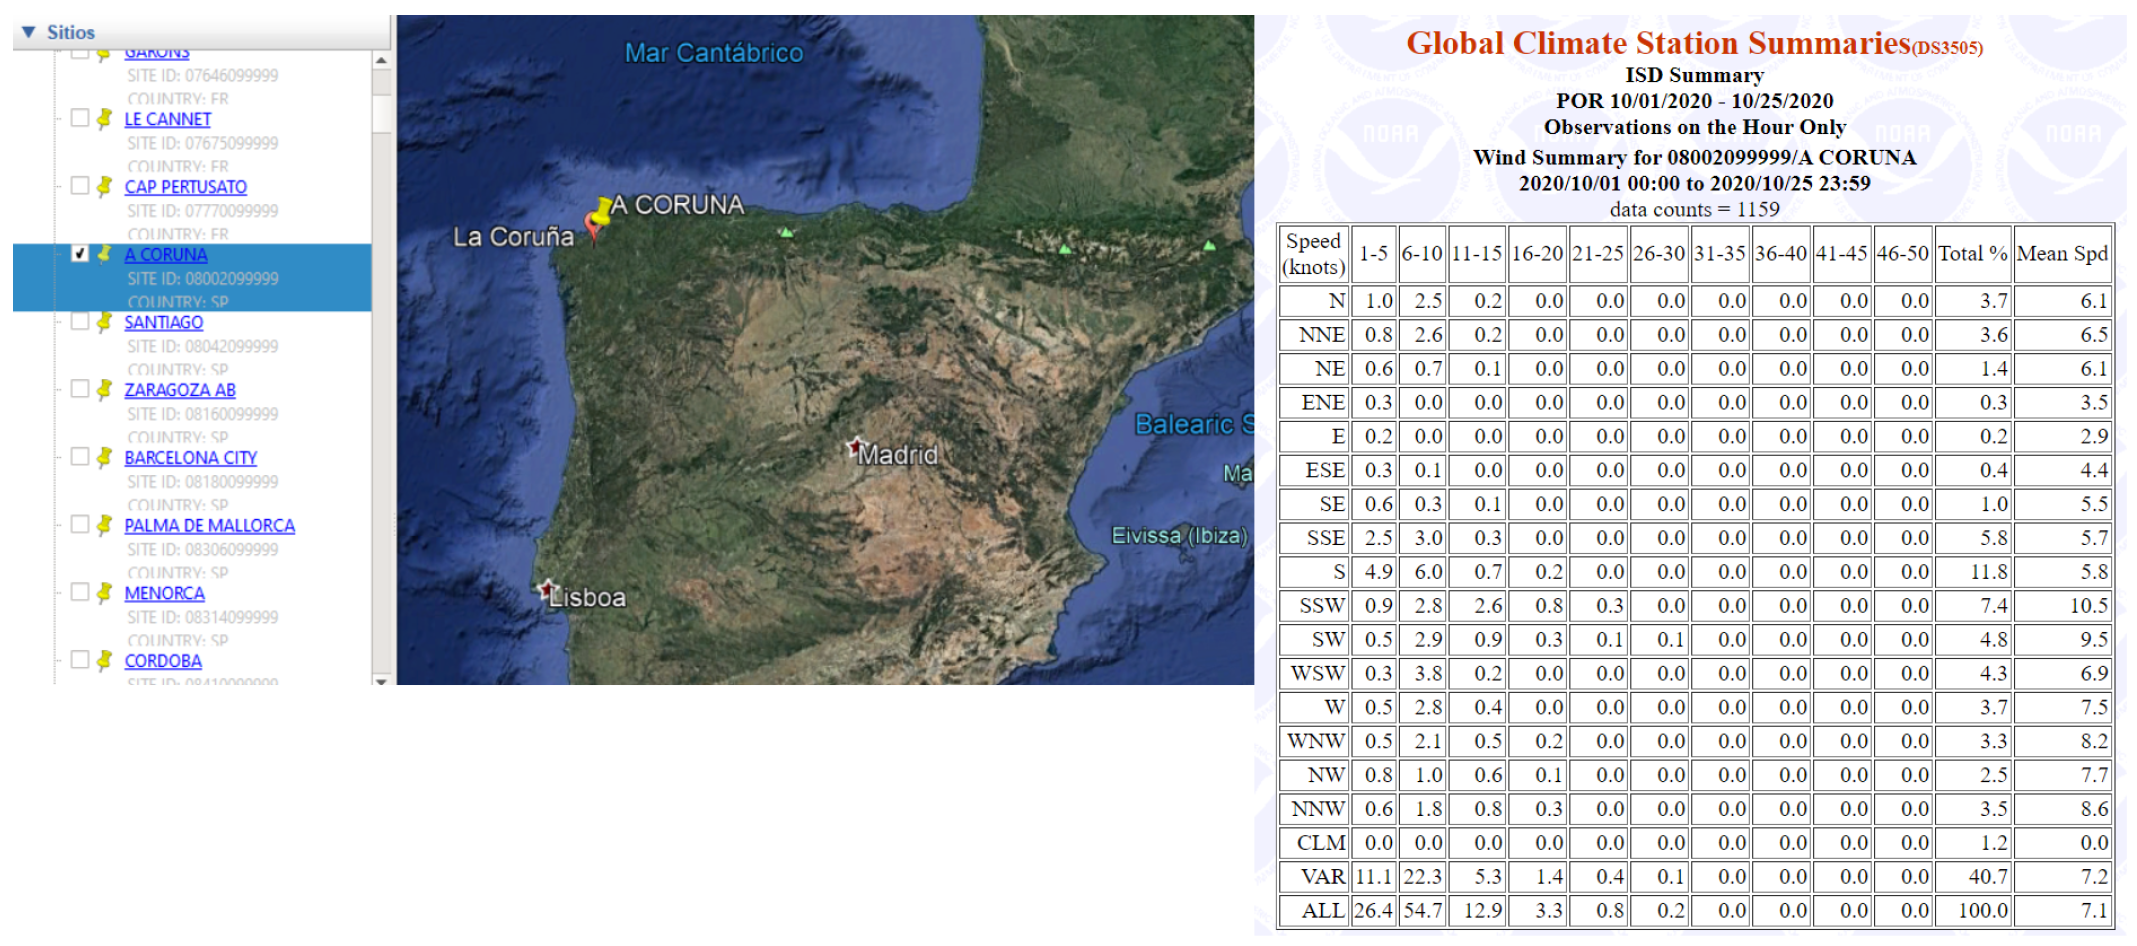Open the ZARAGOZA AB site link

click(x=180, y=390)
